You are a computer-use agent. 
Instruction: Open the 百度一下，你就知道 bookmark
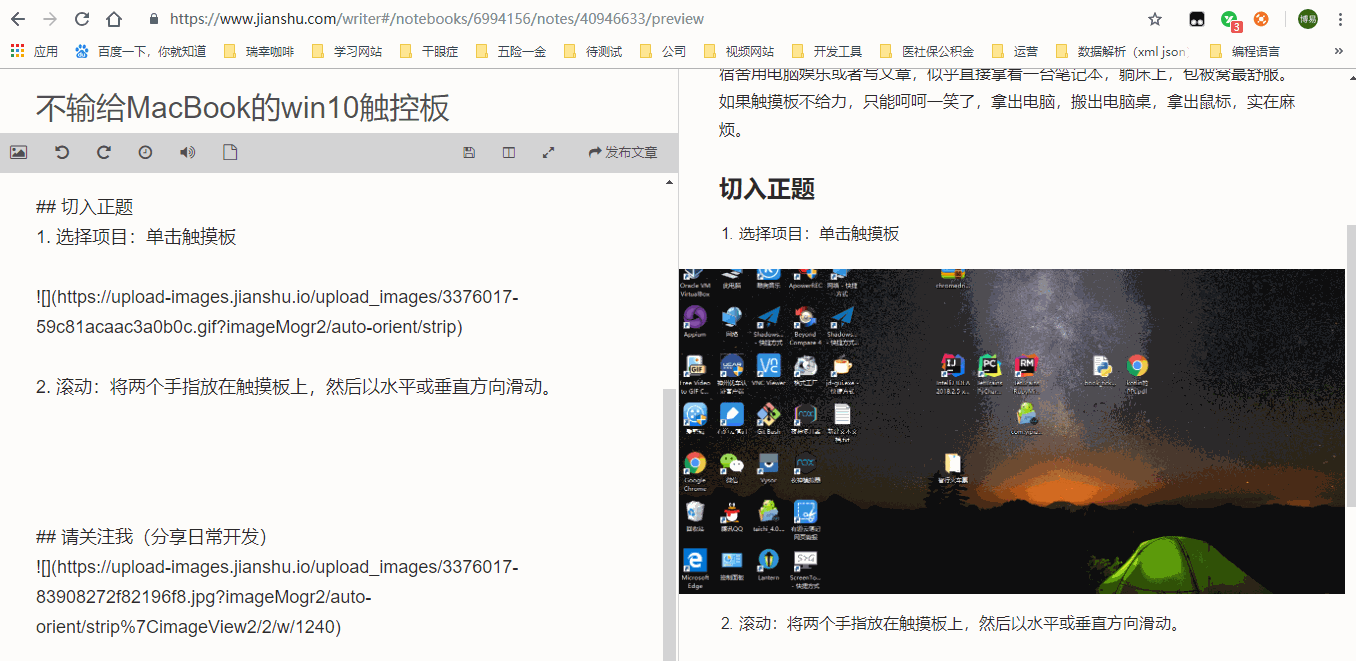pyautogui.click(x=140, y=51)
